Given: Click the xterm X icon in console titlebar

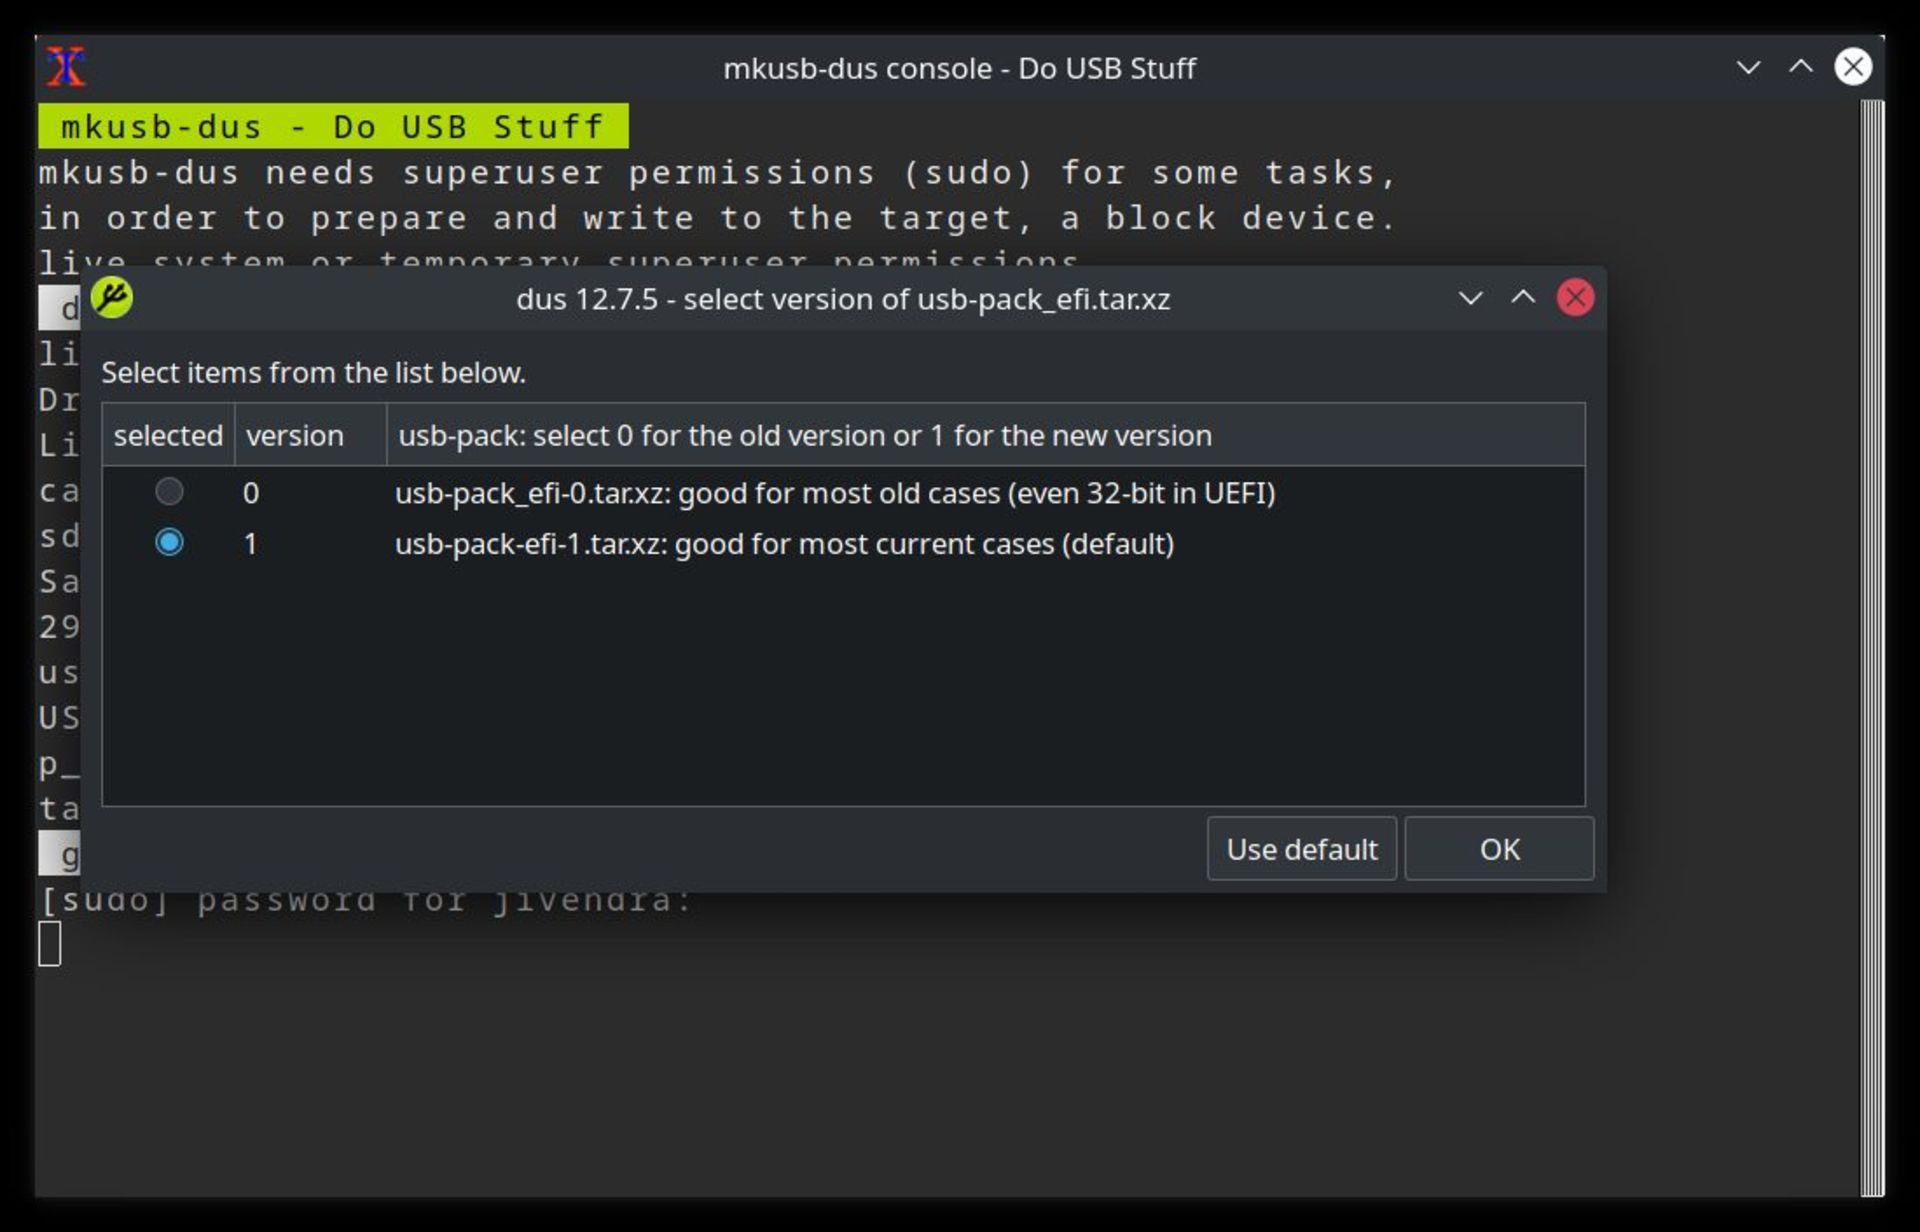Looking at the screenshot, I should [66, 67].
